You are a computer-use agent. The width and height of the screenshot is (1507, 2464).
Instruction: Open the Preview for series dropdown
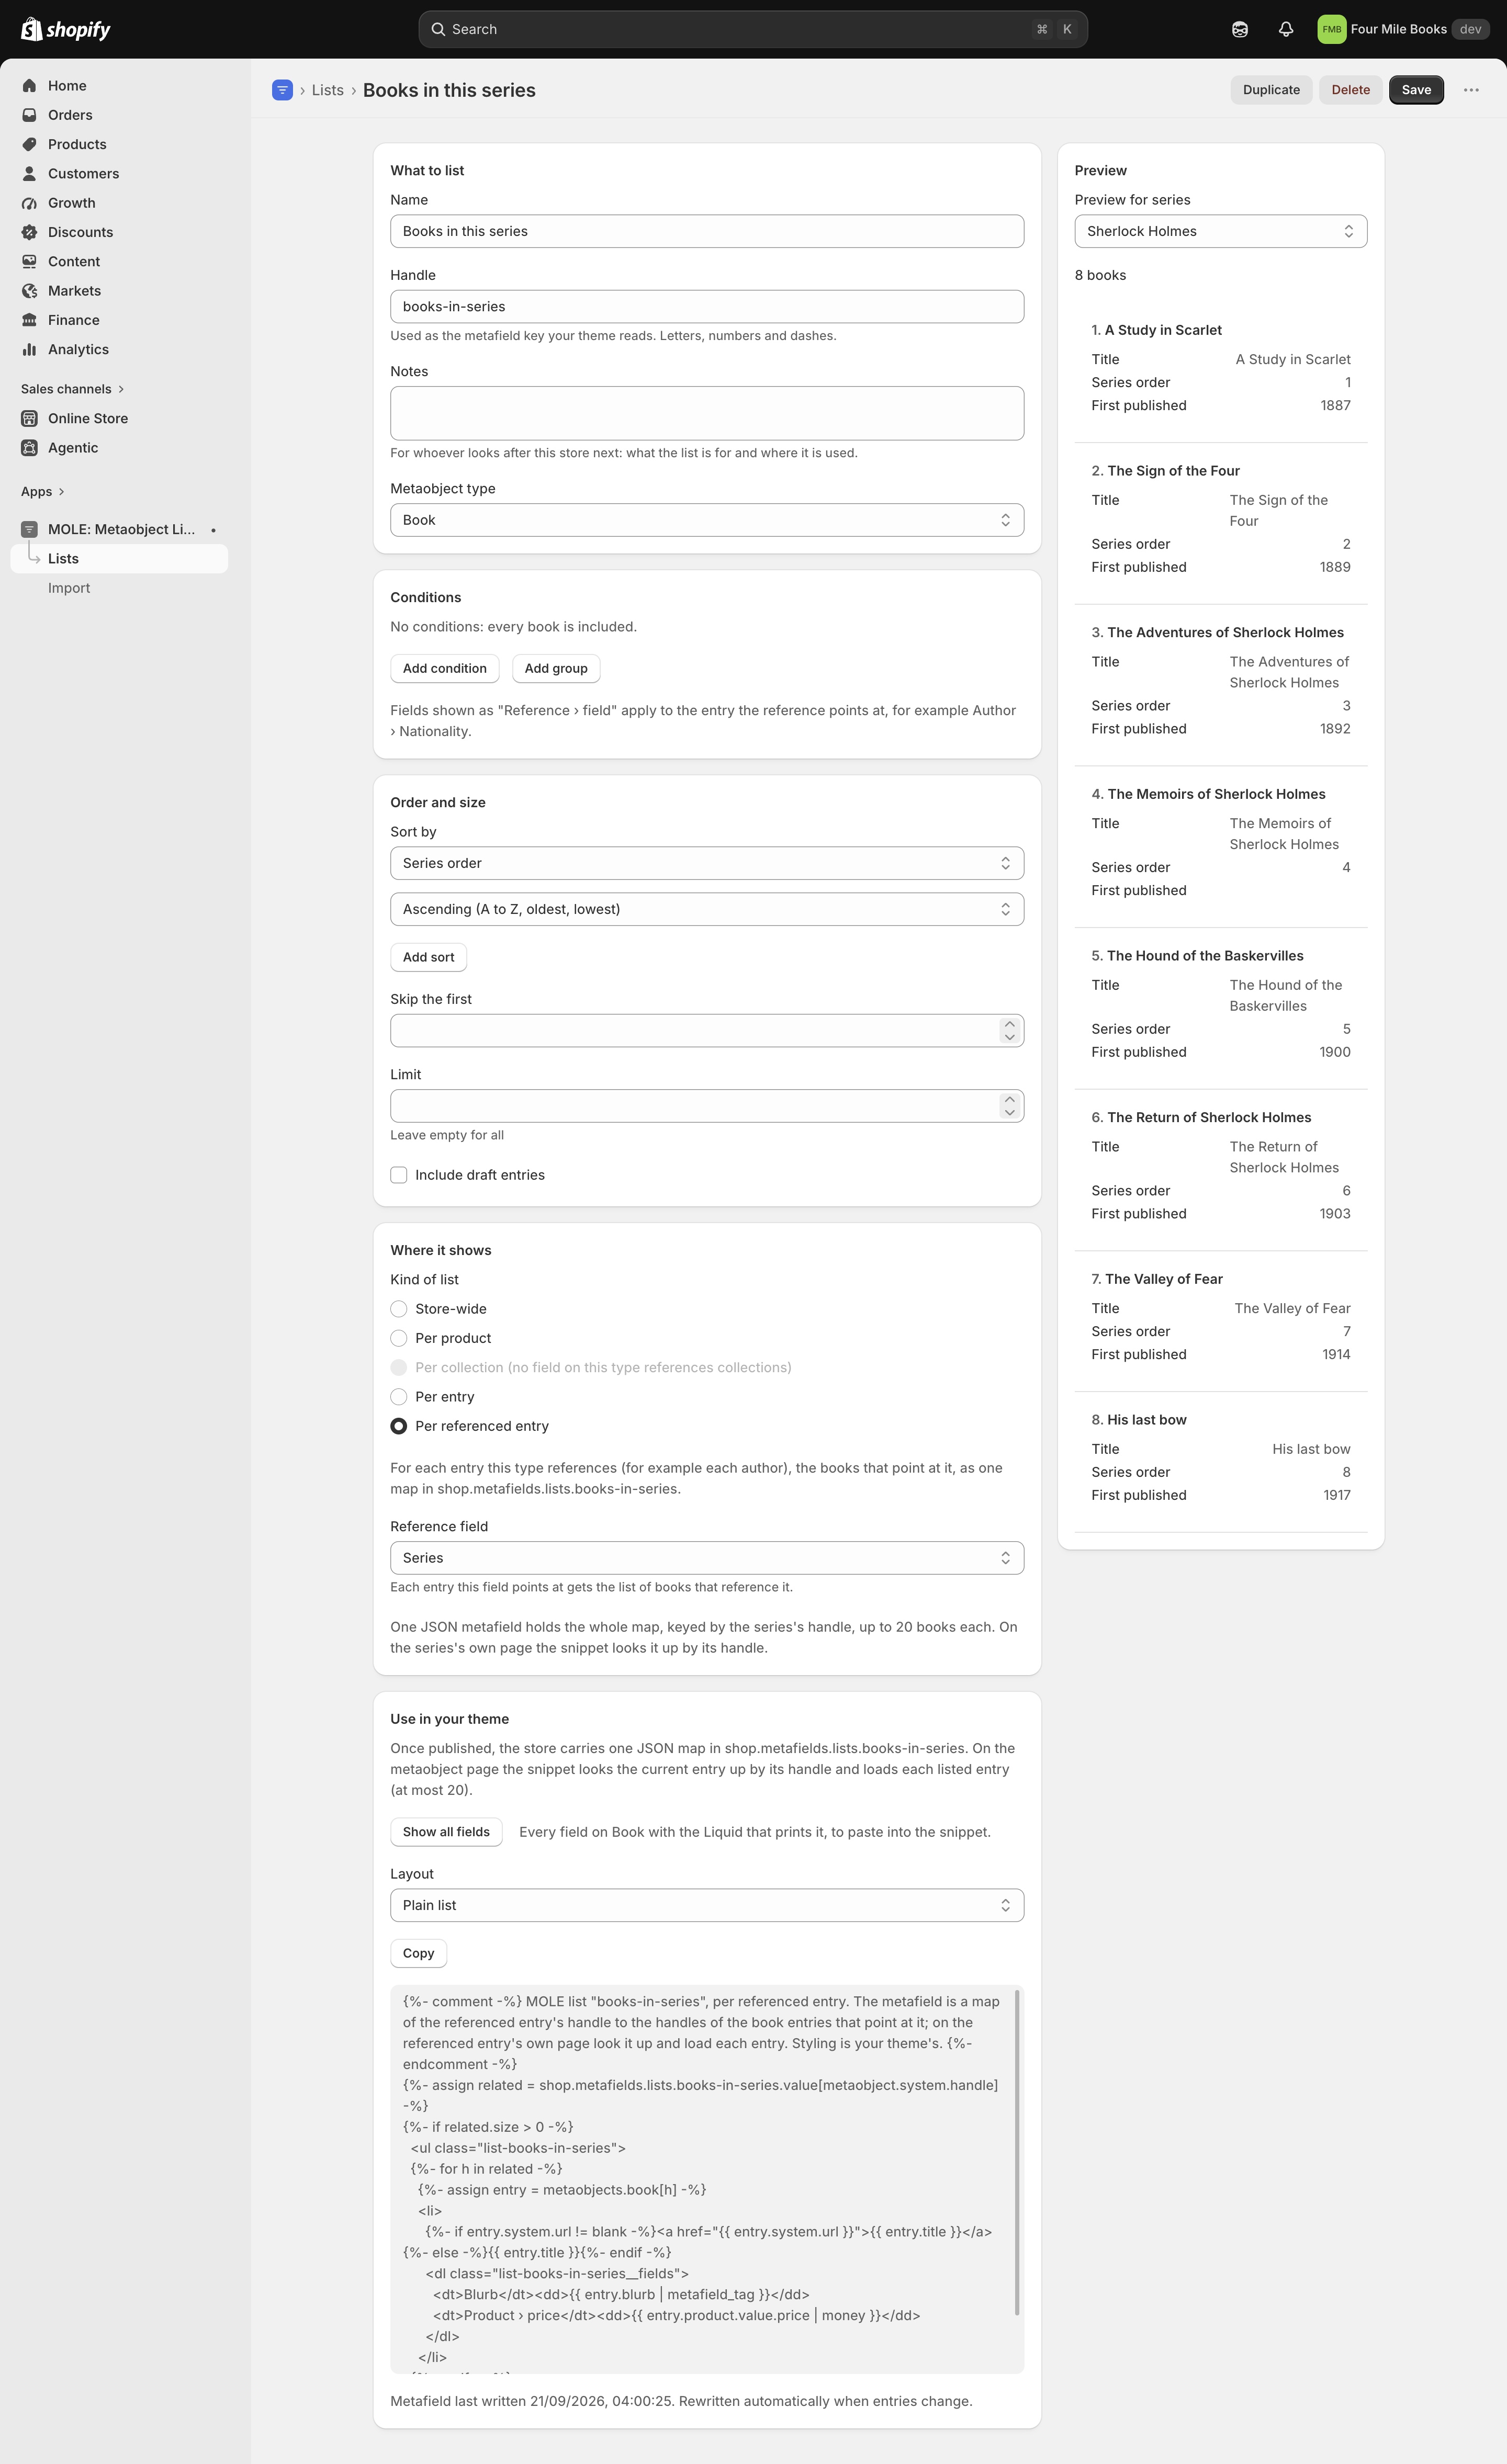click(1220, 231)
